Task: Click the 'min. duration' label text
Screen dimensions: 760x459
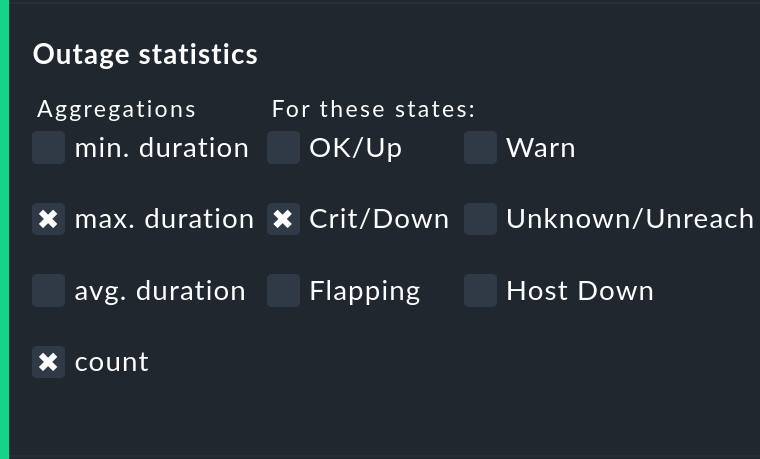Action: click(x=161, y=148)
